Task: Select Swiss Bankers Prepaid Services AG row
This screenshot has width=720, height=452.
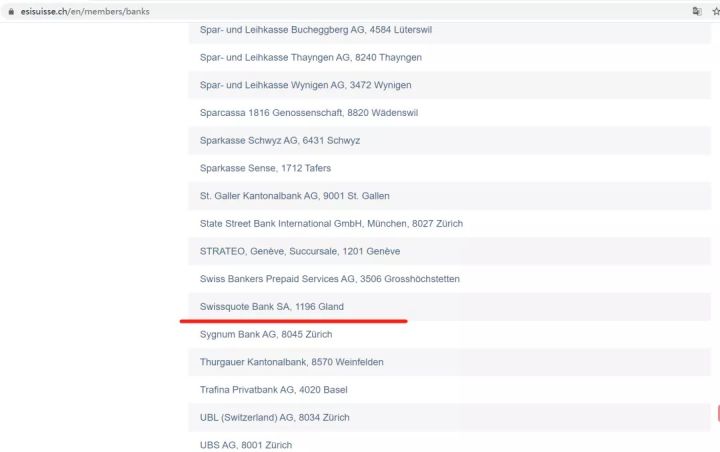Action: click(450, 279)
